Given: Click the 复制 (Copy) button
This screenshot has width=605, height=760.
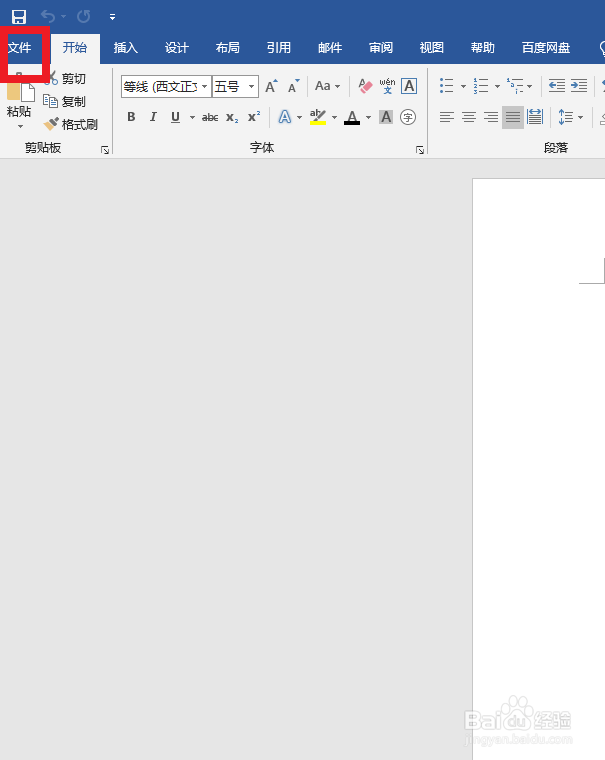Looking at the screenshot, I should point(64,101).
